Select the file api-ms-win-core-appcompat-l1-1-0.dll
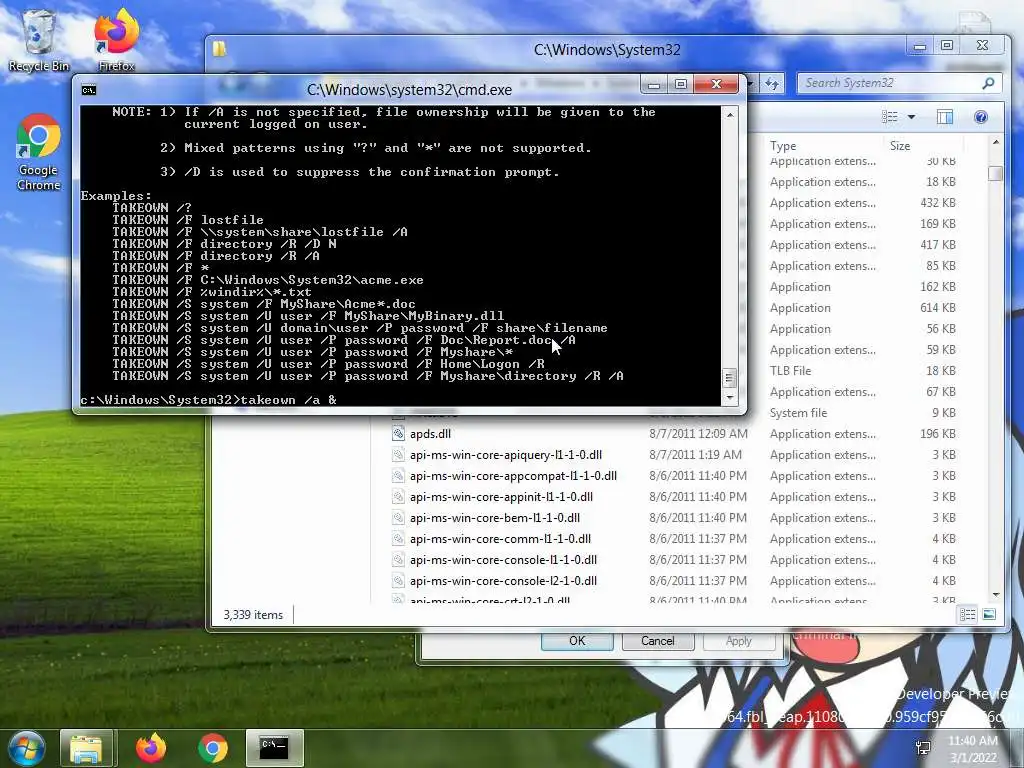This screenshot has height=768, width=1024. (x=513, y=475)
